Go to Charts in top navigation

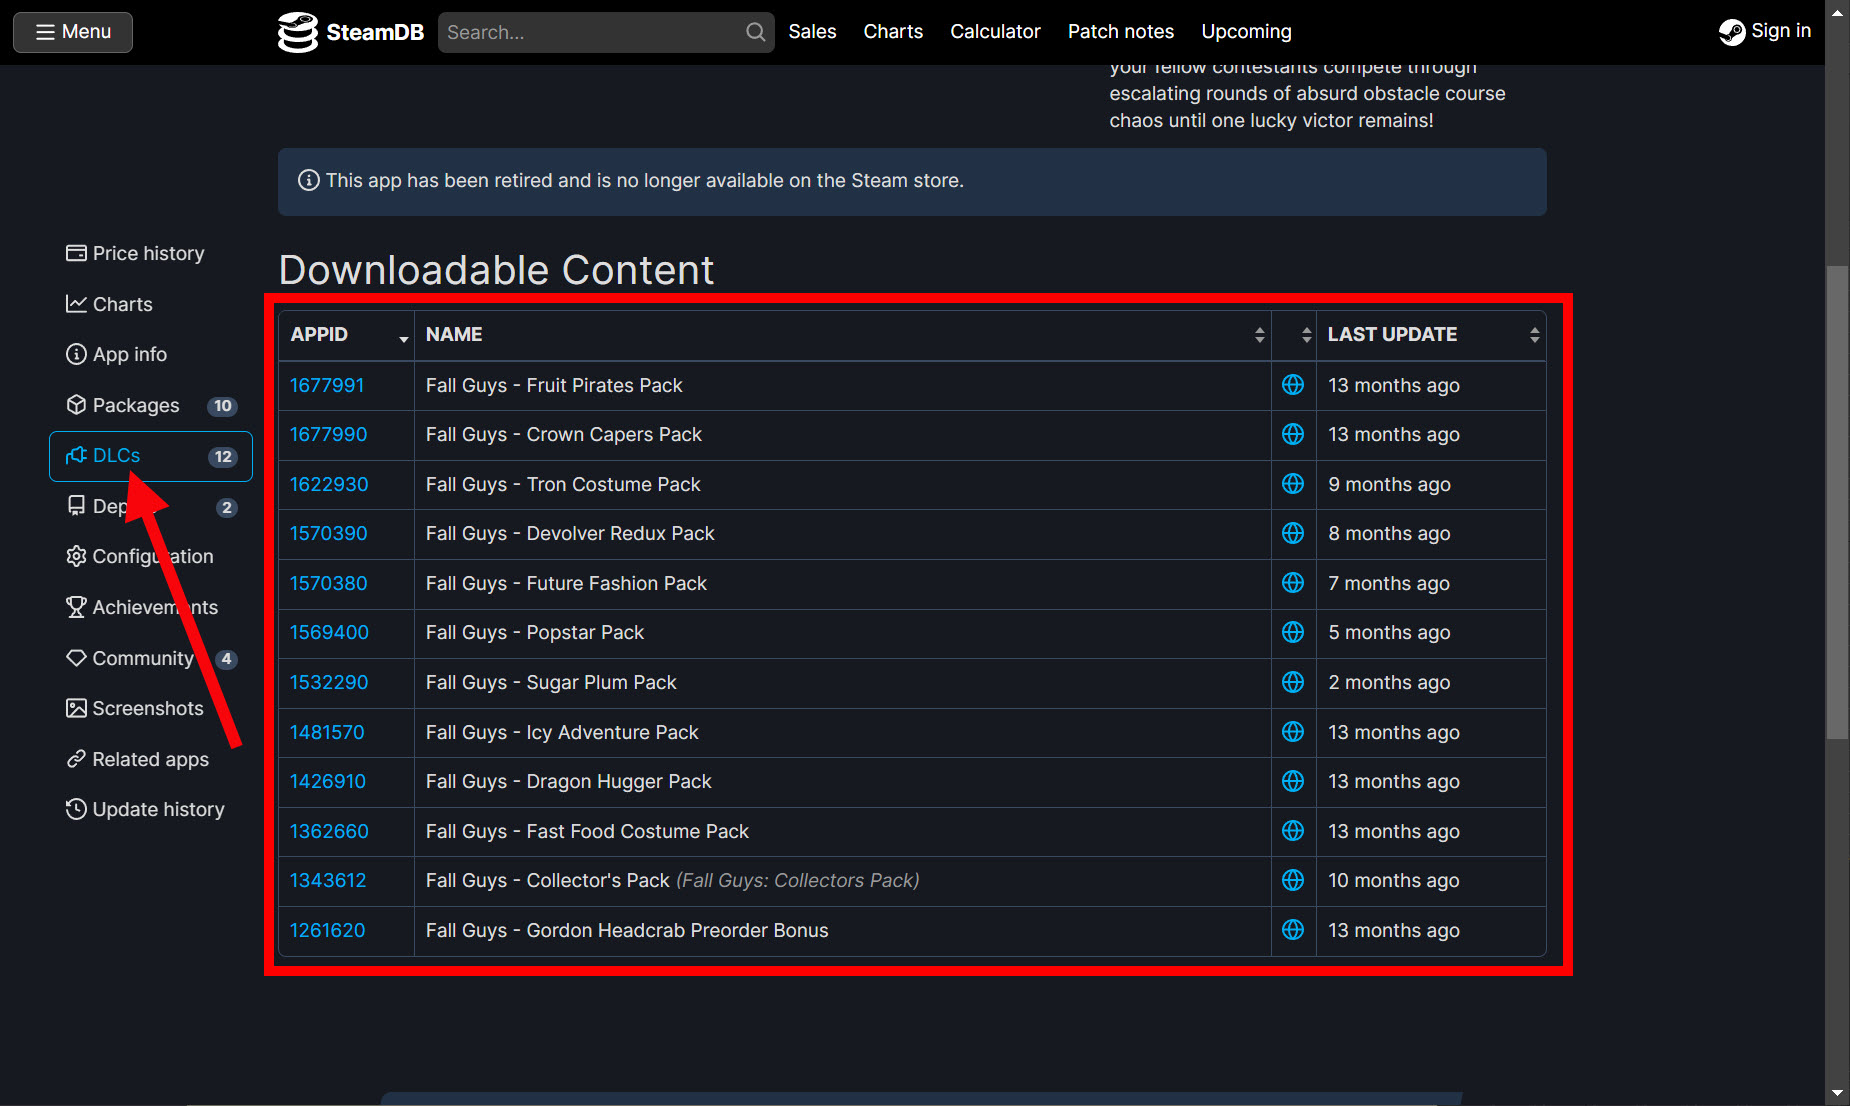tap(893, 32)
